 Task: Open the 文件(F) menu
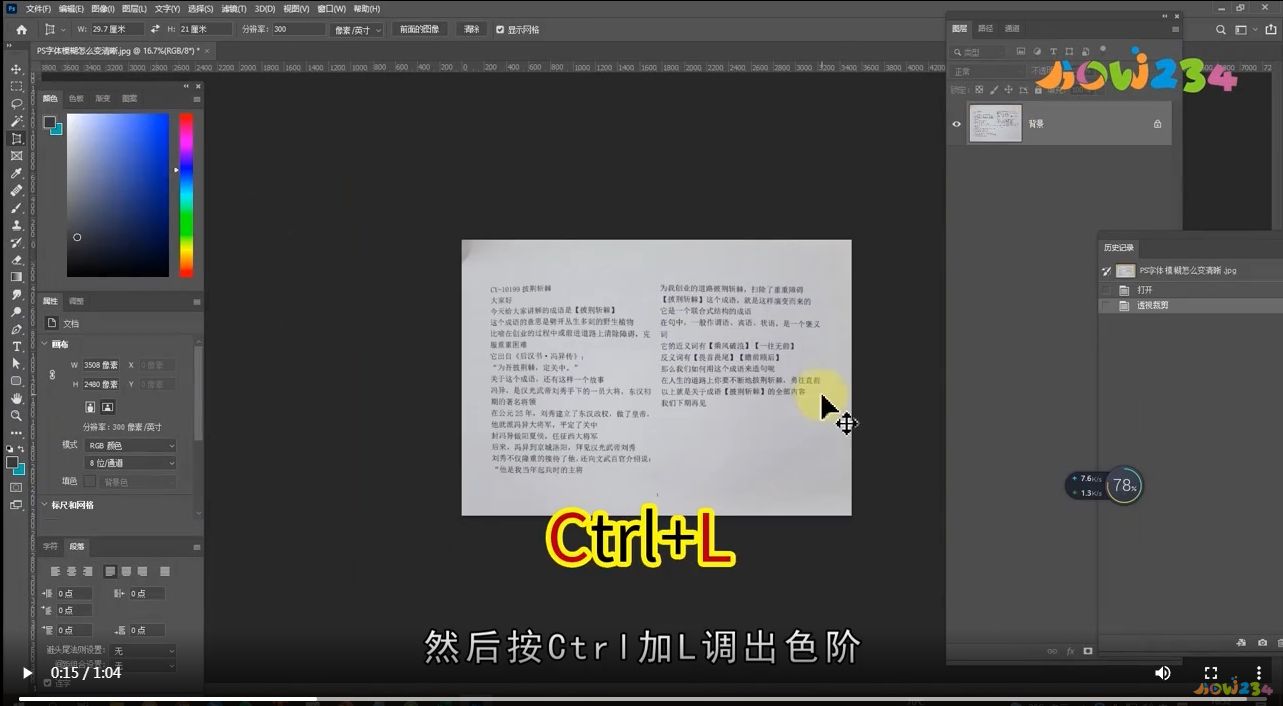point(38,9)
